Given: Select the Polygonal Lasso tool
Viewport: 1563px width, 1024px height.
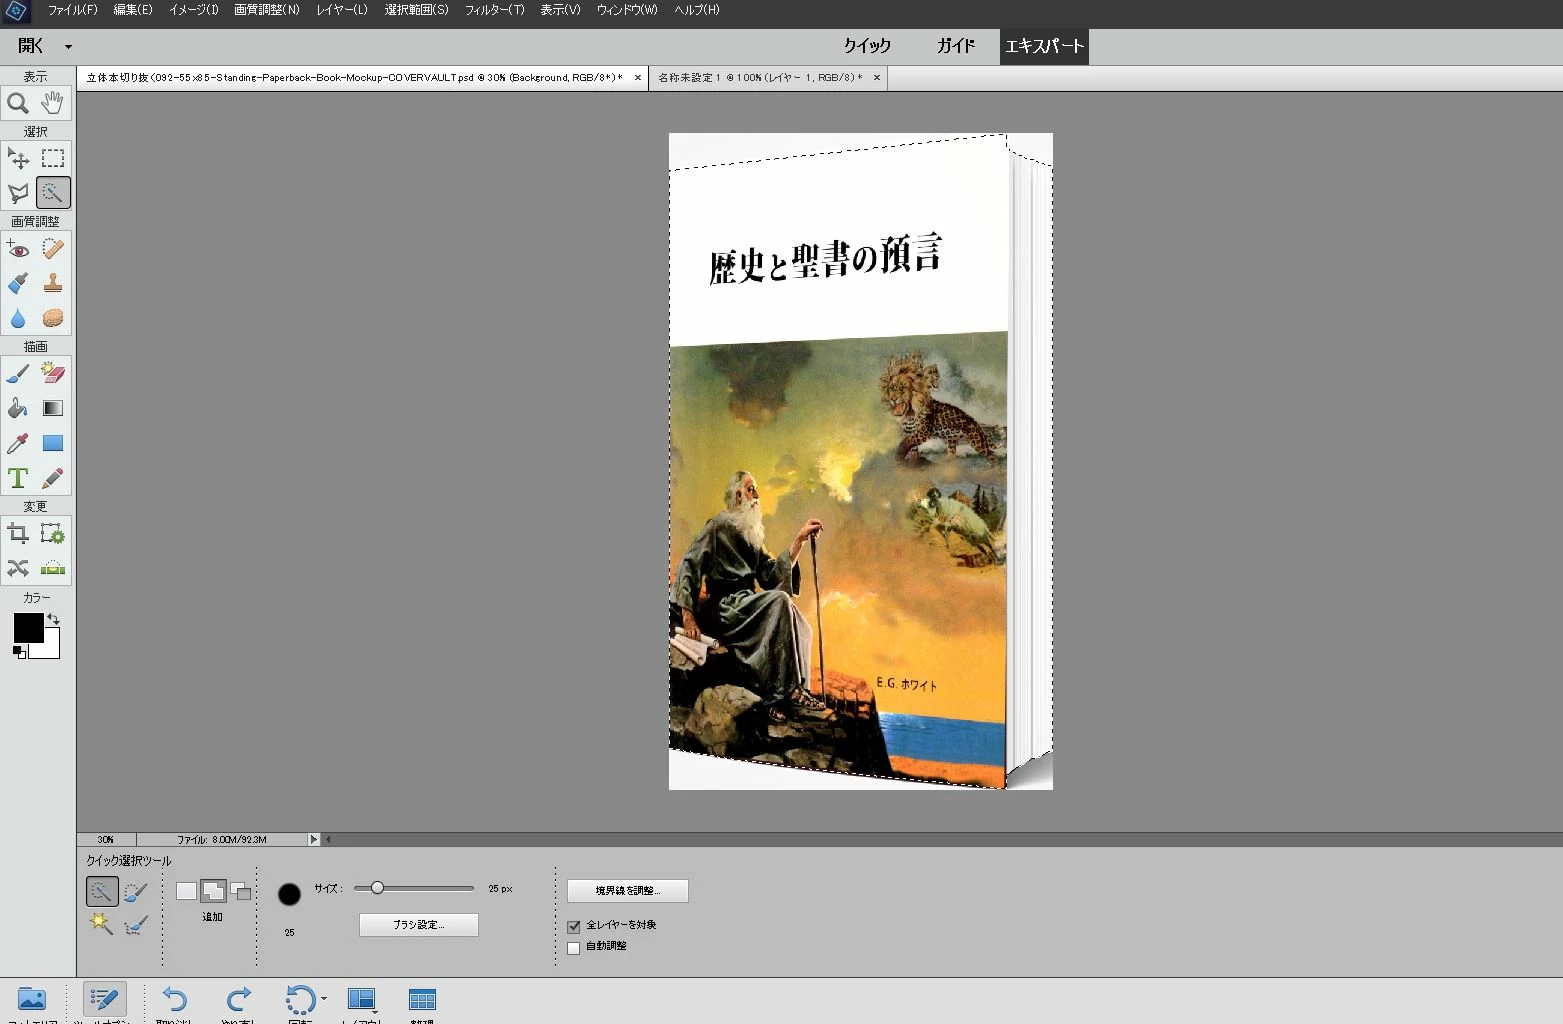Looking at the screenshot, I should pyautogui.click(x=18, y=193).
